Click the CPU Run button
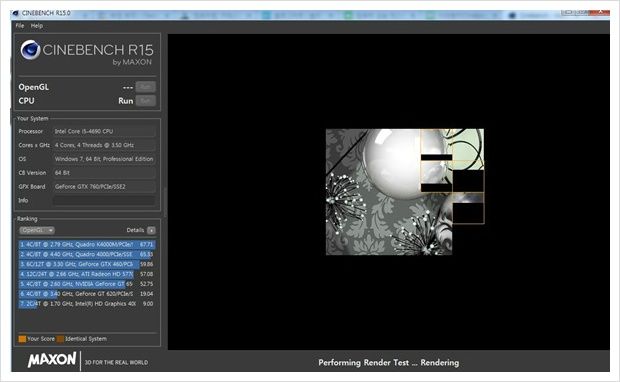 [146, 101]
